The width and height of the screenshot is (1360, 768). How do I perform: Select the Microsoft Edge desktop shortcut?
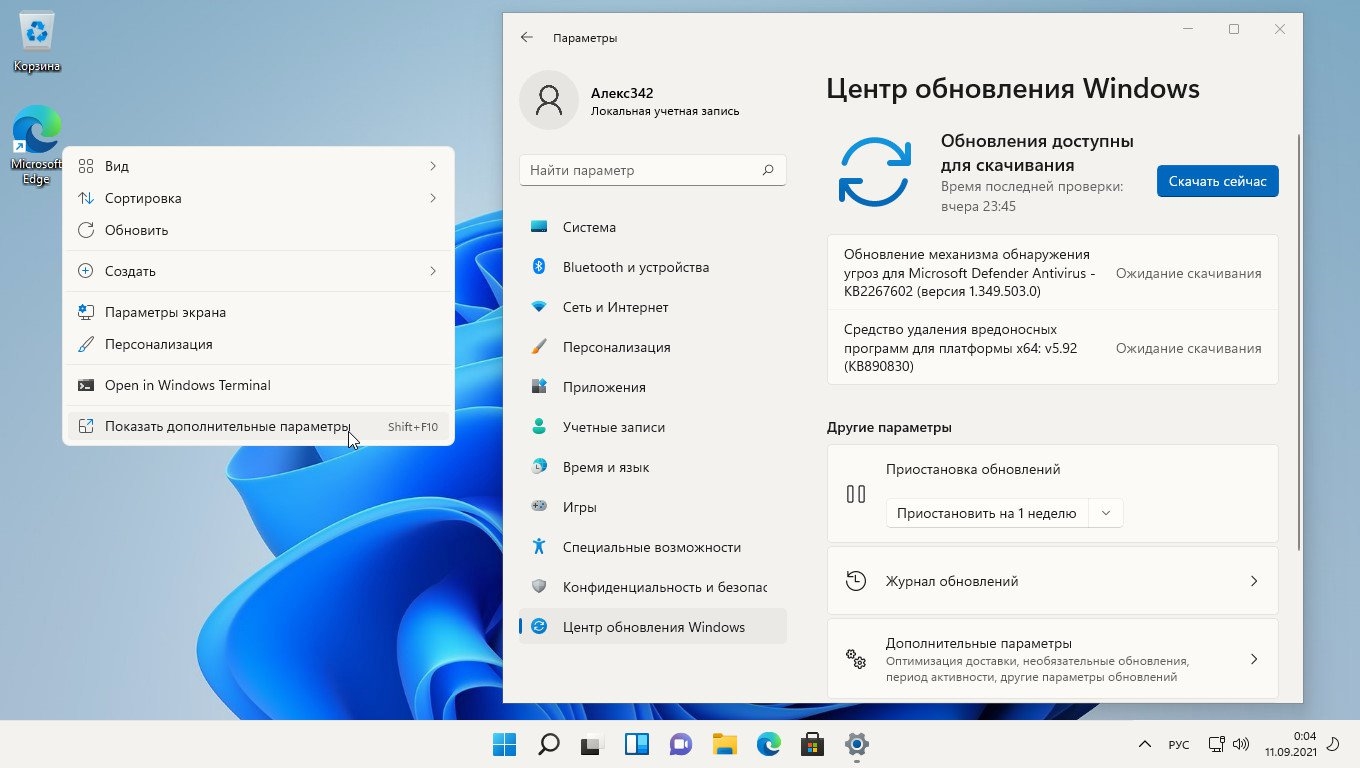[37, 145]
